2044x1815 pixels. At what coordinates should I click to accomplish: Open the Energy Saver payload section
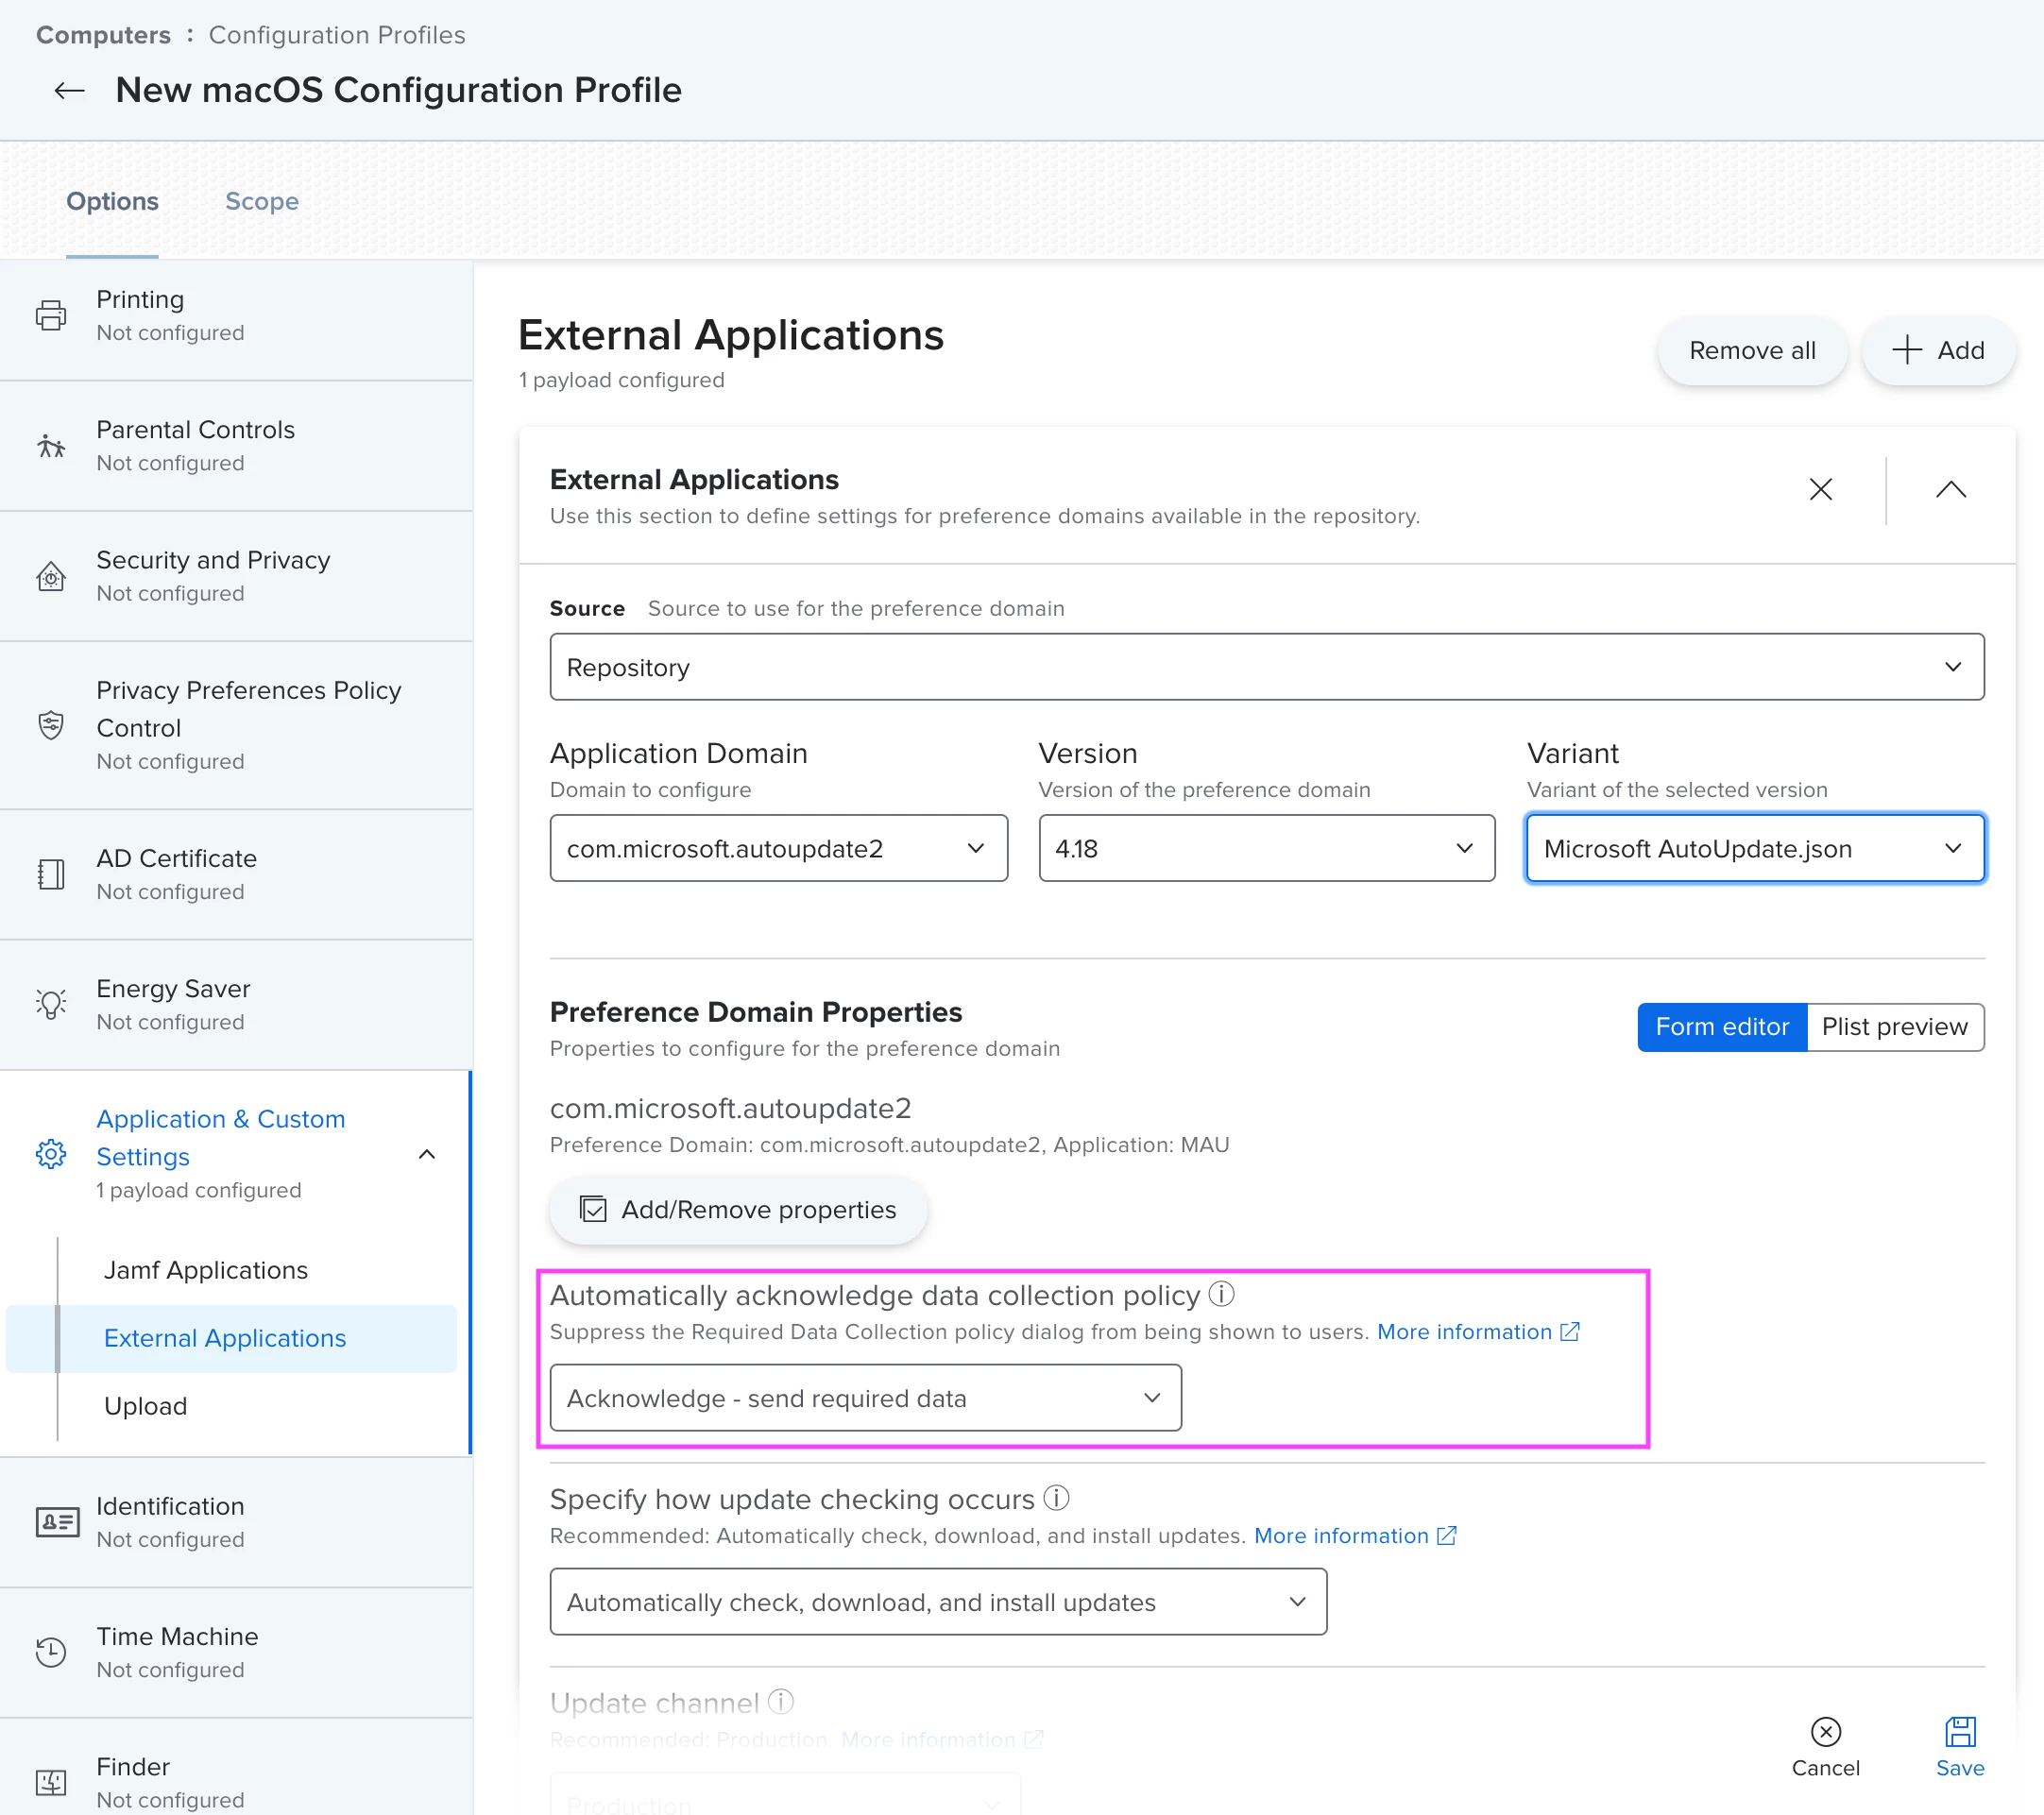[x=236, y=1004]
